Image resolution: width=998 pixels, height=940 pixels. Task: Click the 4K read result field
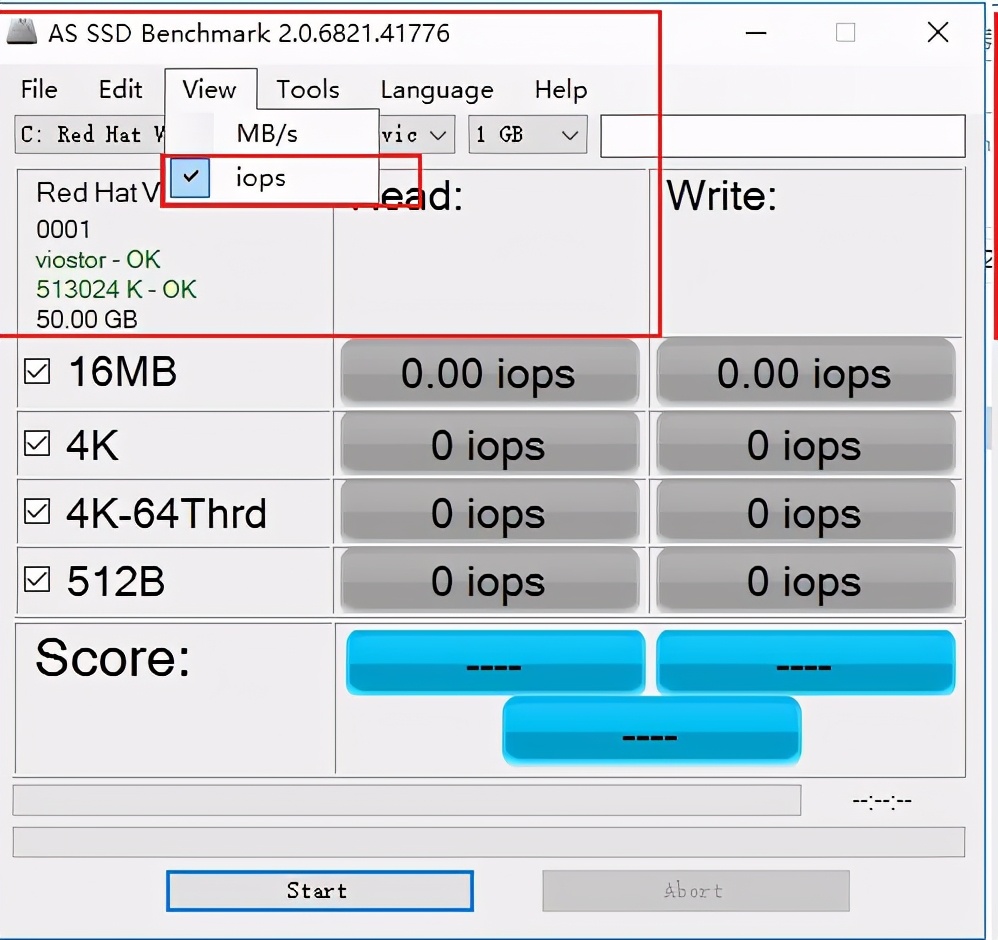point(489,444)
